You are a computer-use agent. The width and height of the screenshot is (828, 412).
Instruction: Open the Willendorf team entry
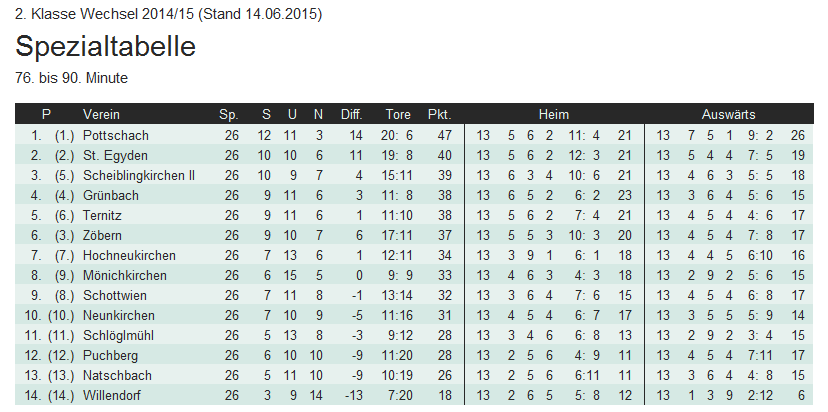click(114, 395)
